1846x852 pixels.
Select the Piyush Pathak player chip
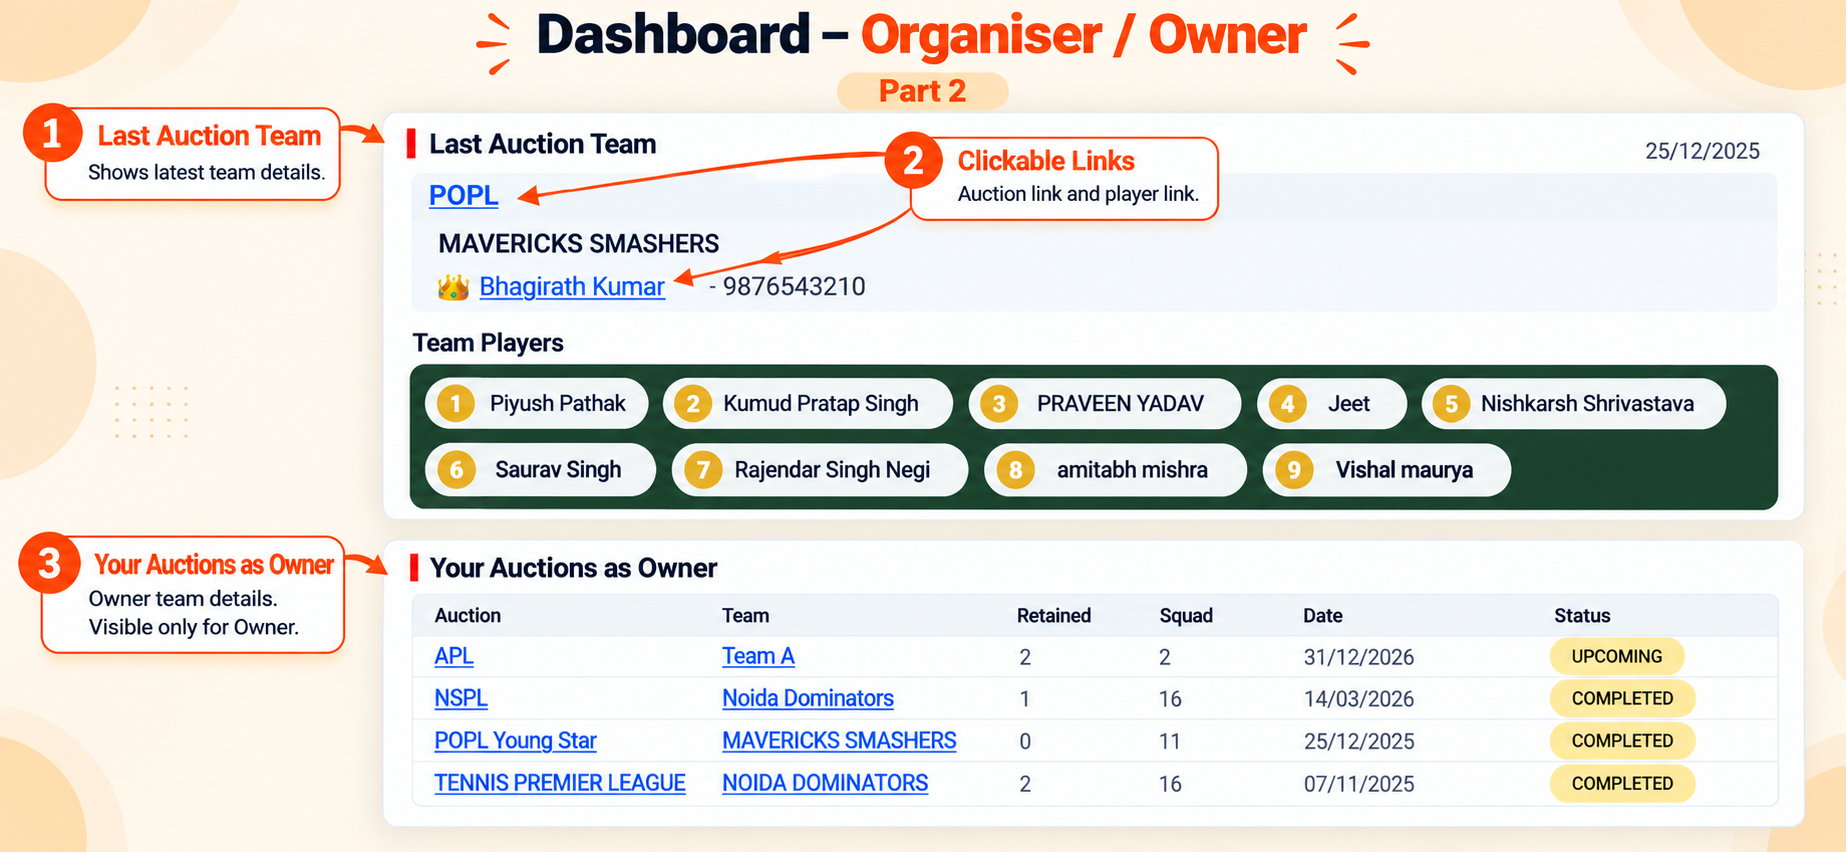pos(536,404)
